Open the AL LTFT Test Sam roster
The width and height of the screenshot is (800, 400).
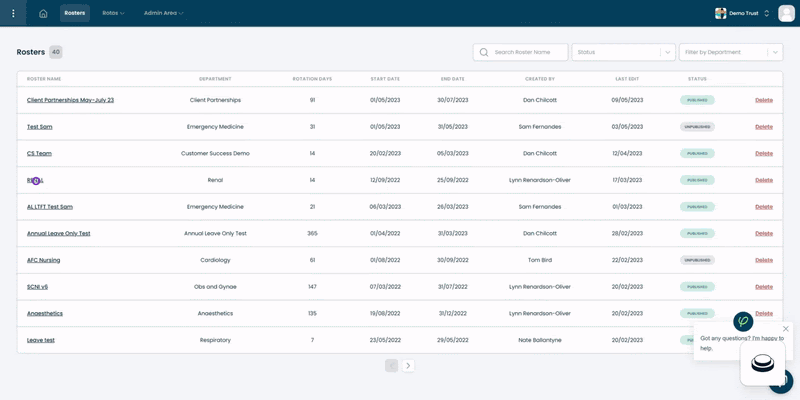[x=49, y=207]
